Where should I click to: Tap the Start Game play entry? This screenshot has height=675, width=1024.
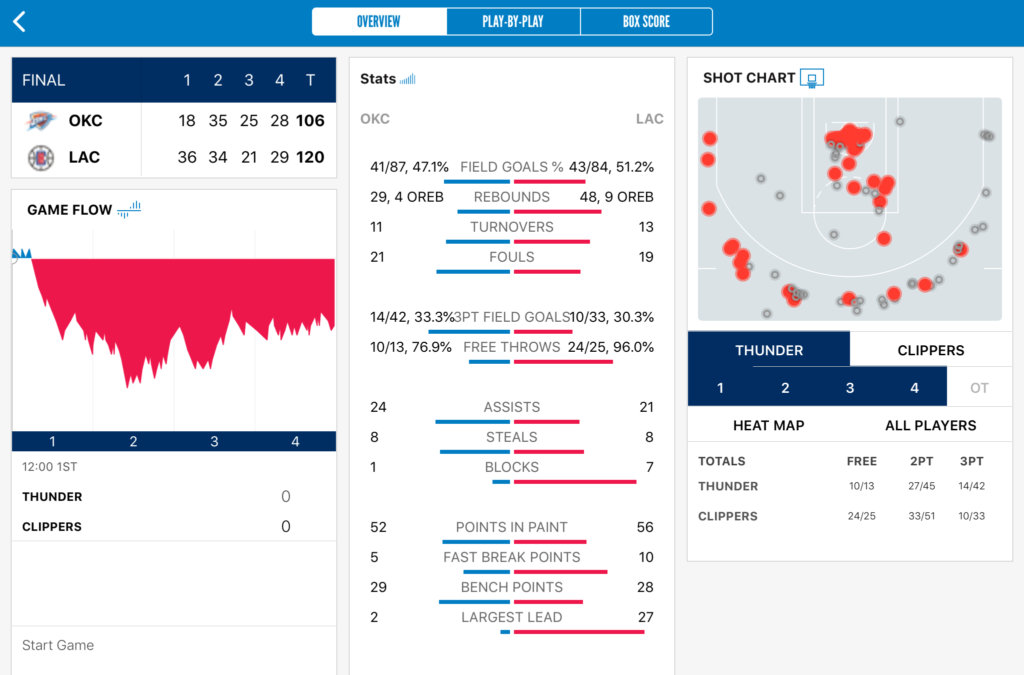point(58,645)
